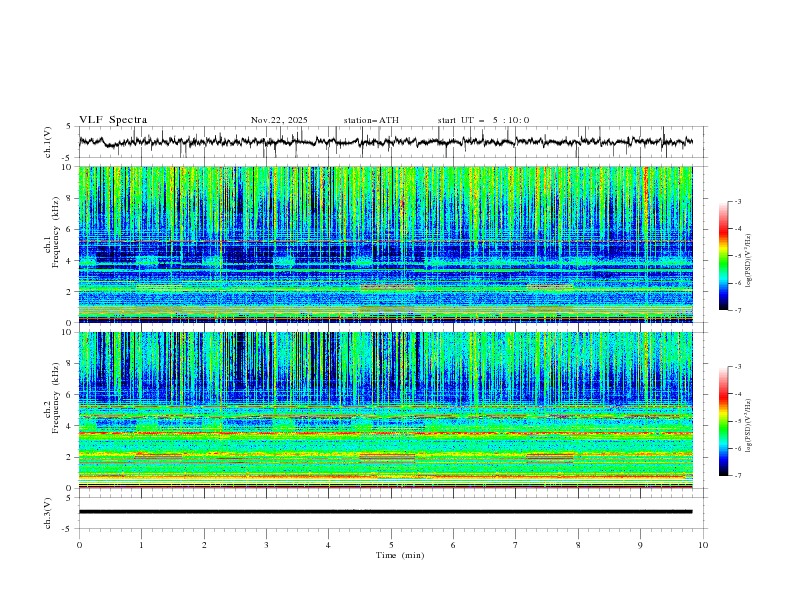Click the 8 minute tick label on time axis
The image size is (792, 612).
pos(578,545)
